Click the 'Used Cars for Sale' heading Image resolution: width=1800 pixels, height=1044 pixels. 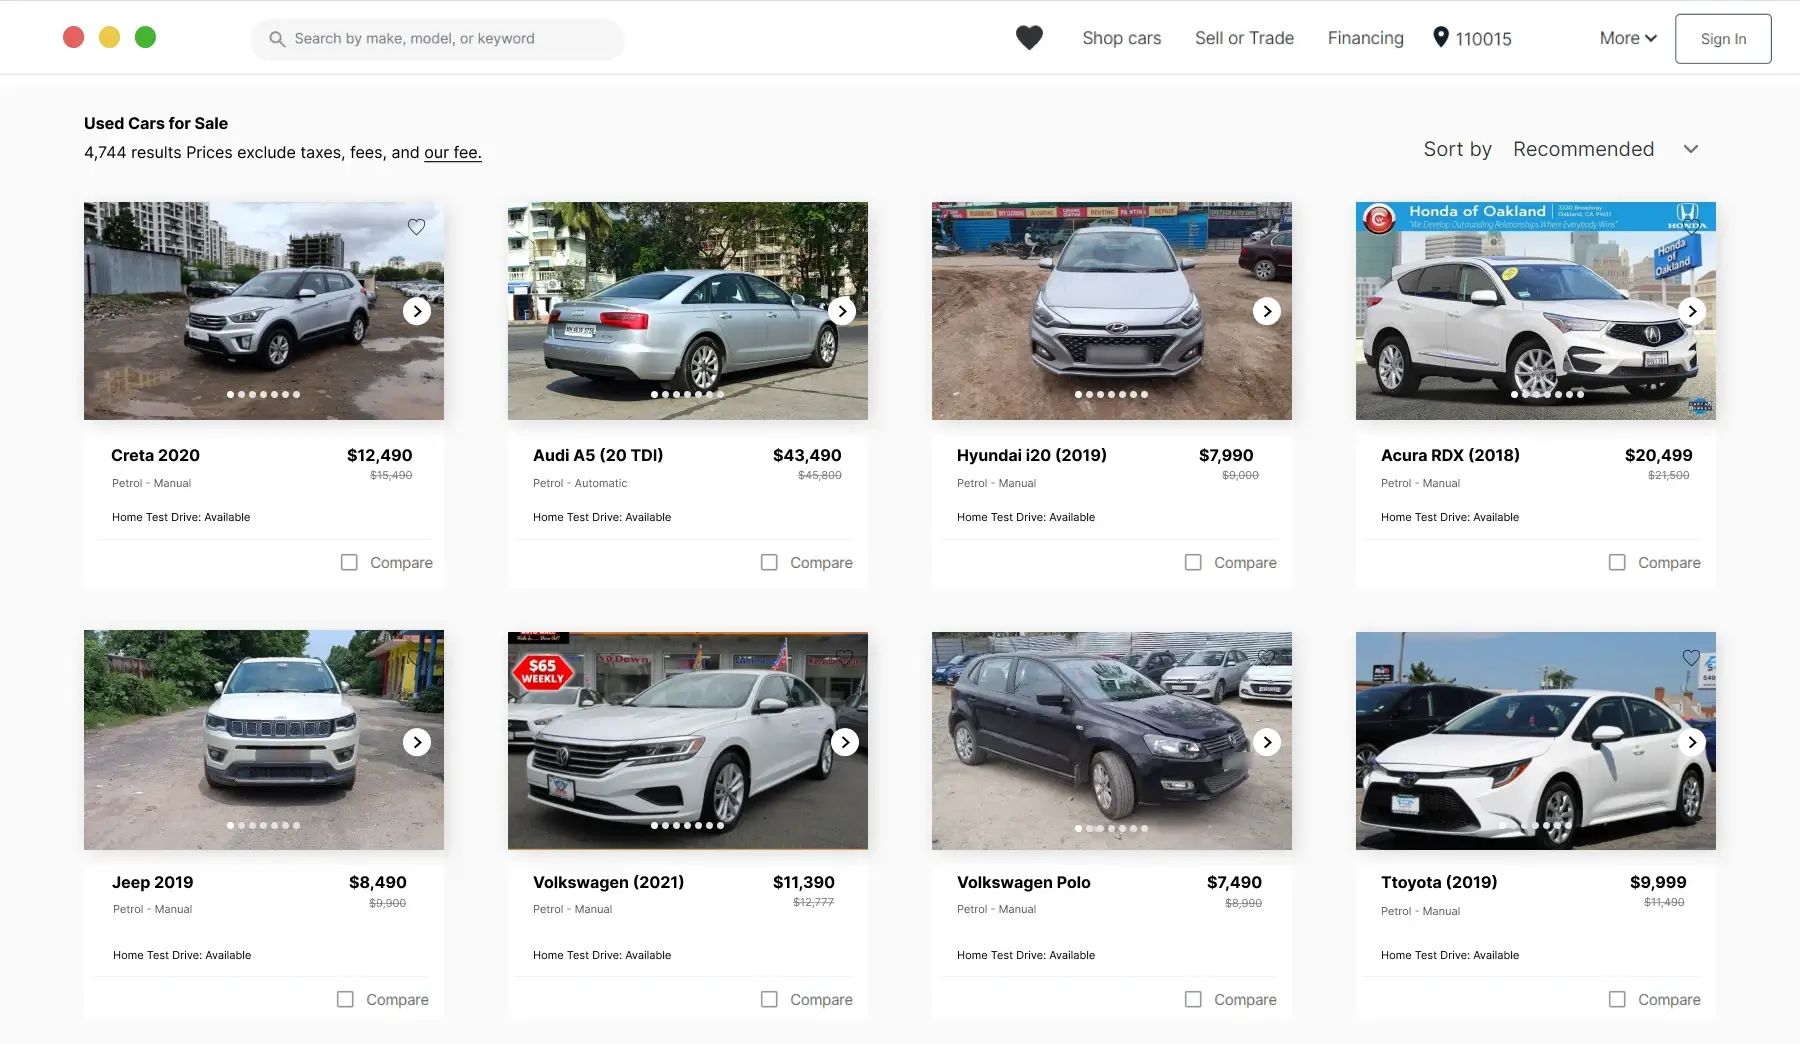click(x=156, y=123)
